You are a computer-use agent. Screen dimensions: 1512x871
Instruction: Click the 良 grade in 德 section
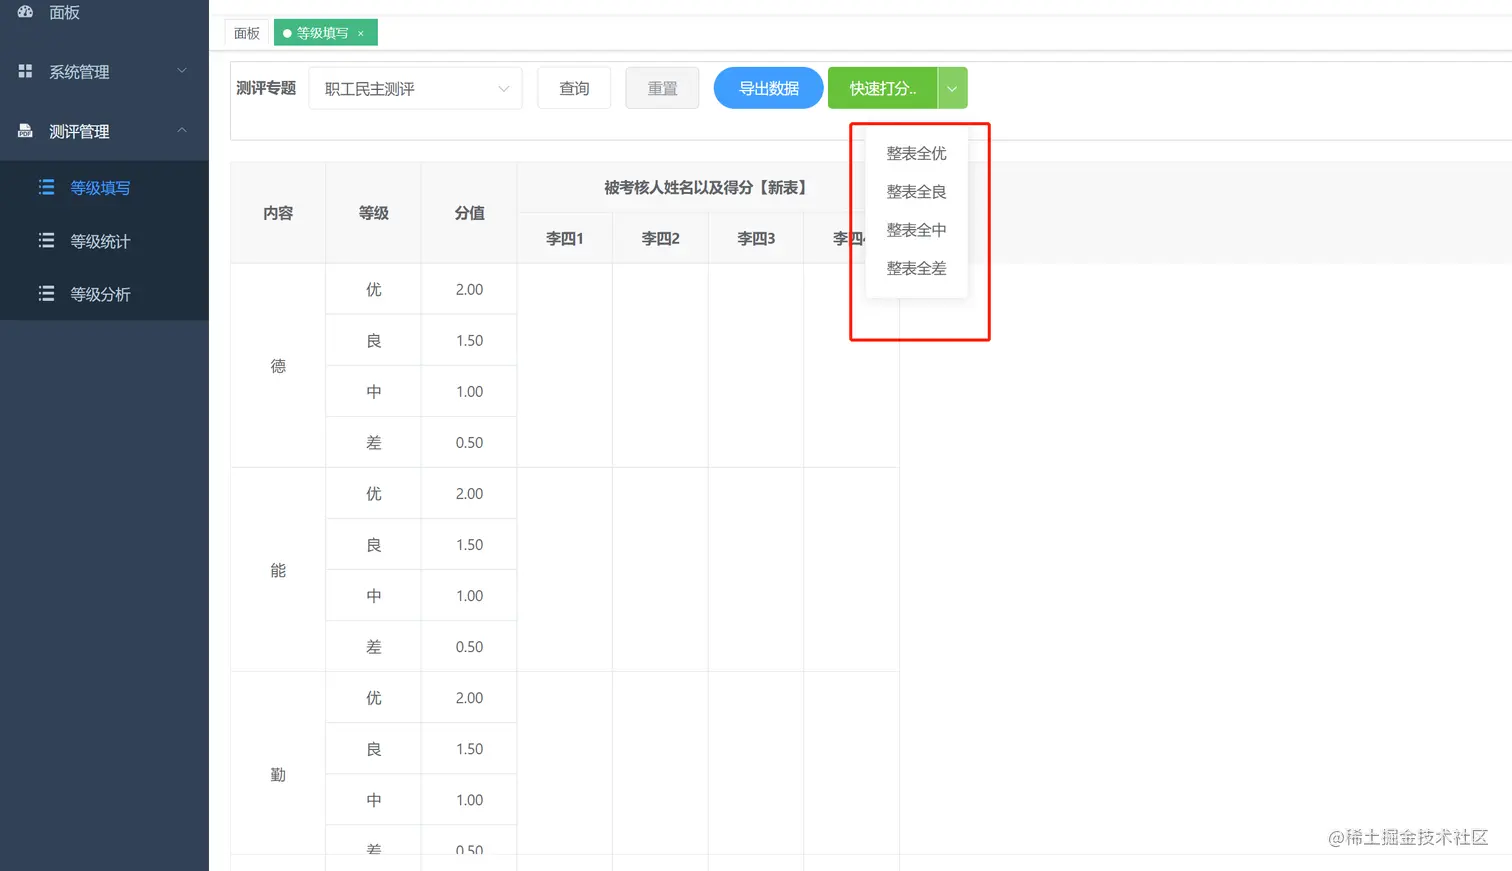[x=374, y=340]
